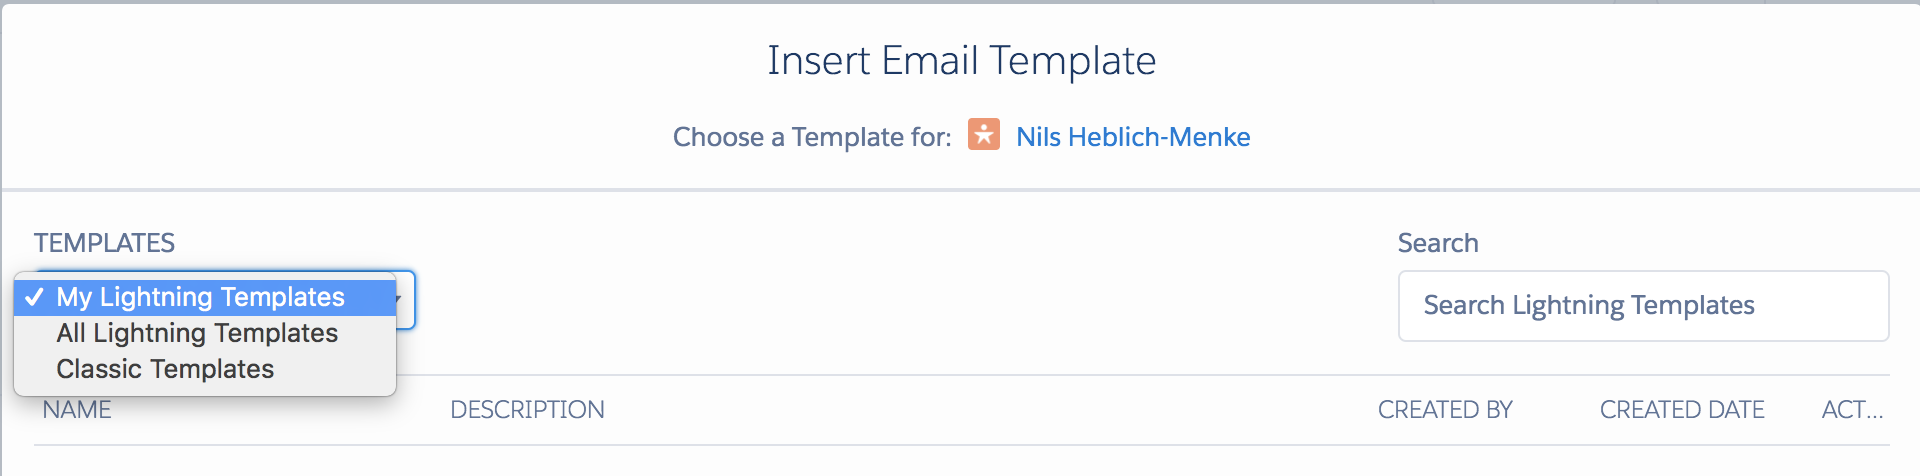Choose All Lightning Templates from the list
1920x476 pixels.
(197, 333)
